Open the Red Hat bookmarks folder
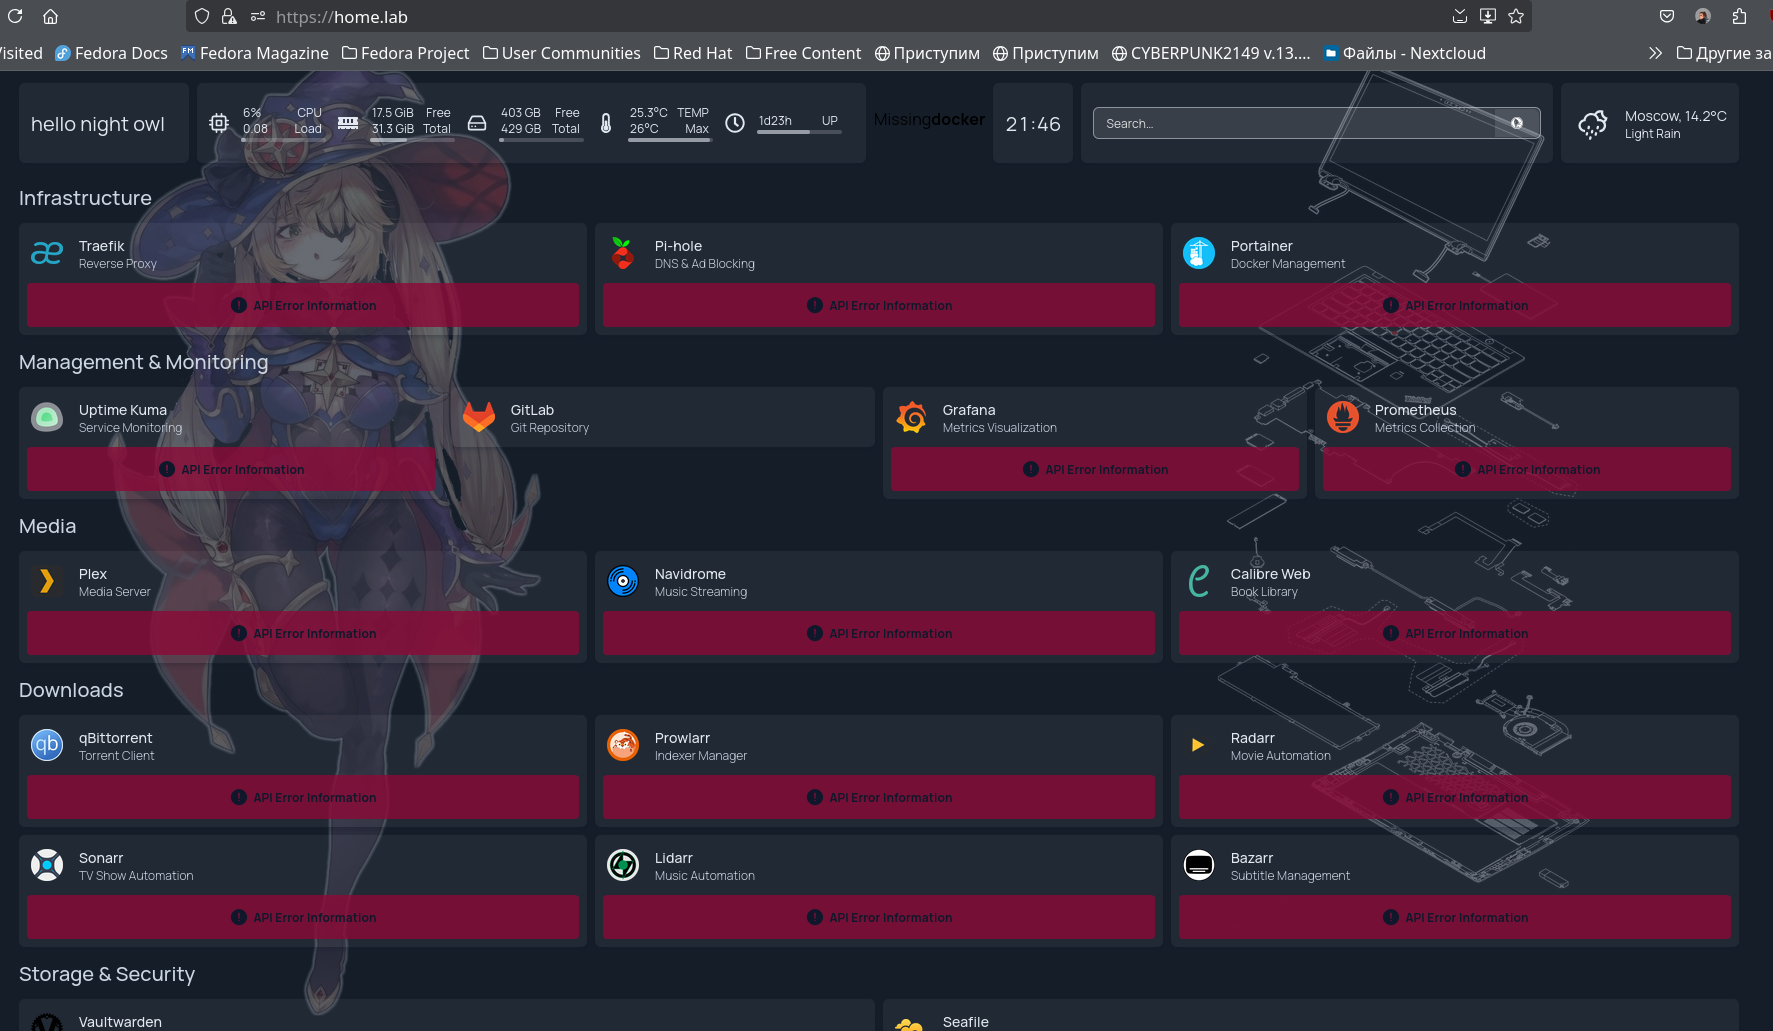 coord(693,53)
